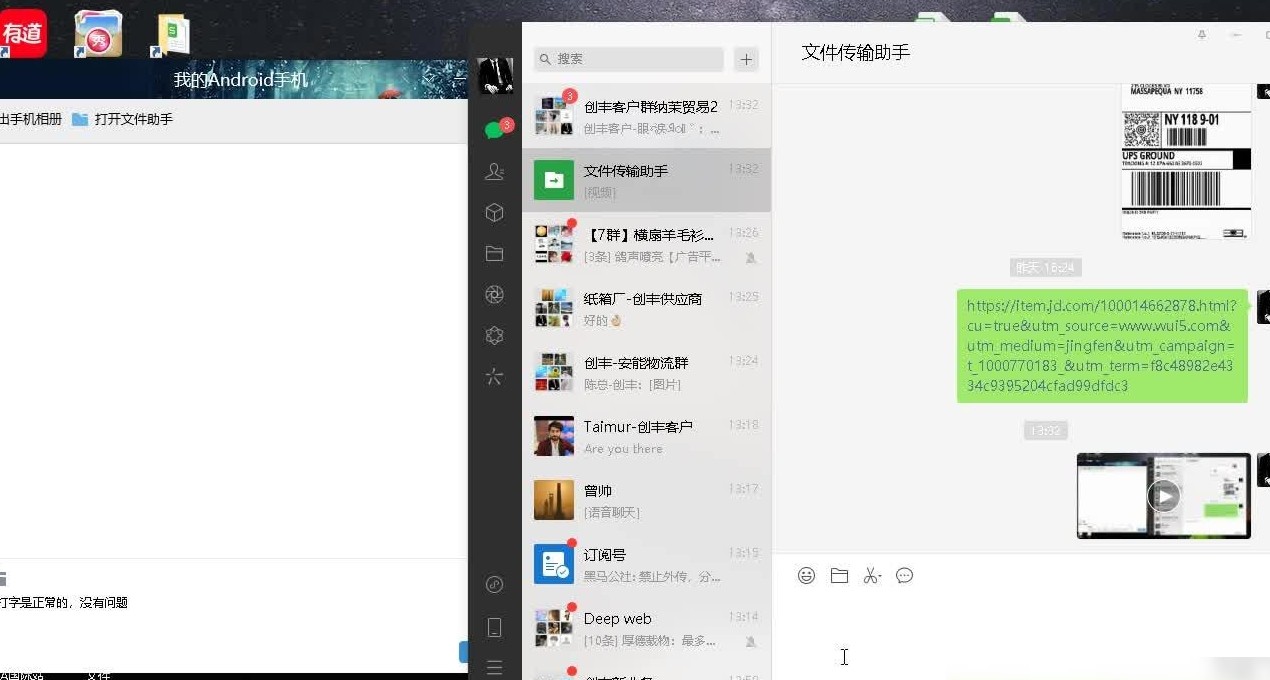This screenshot has height=680, width=1270.
Task: Click the plus button to start chat
Action: click(x=746, y=59)
